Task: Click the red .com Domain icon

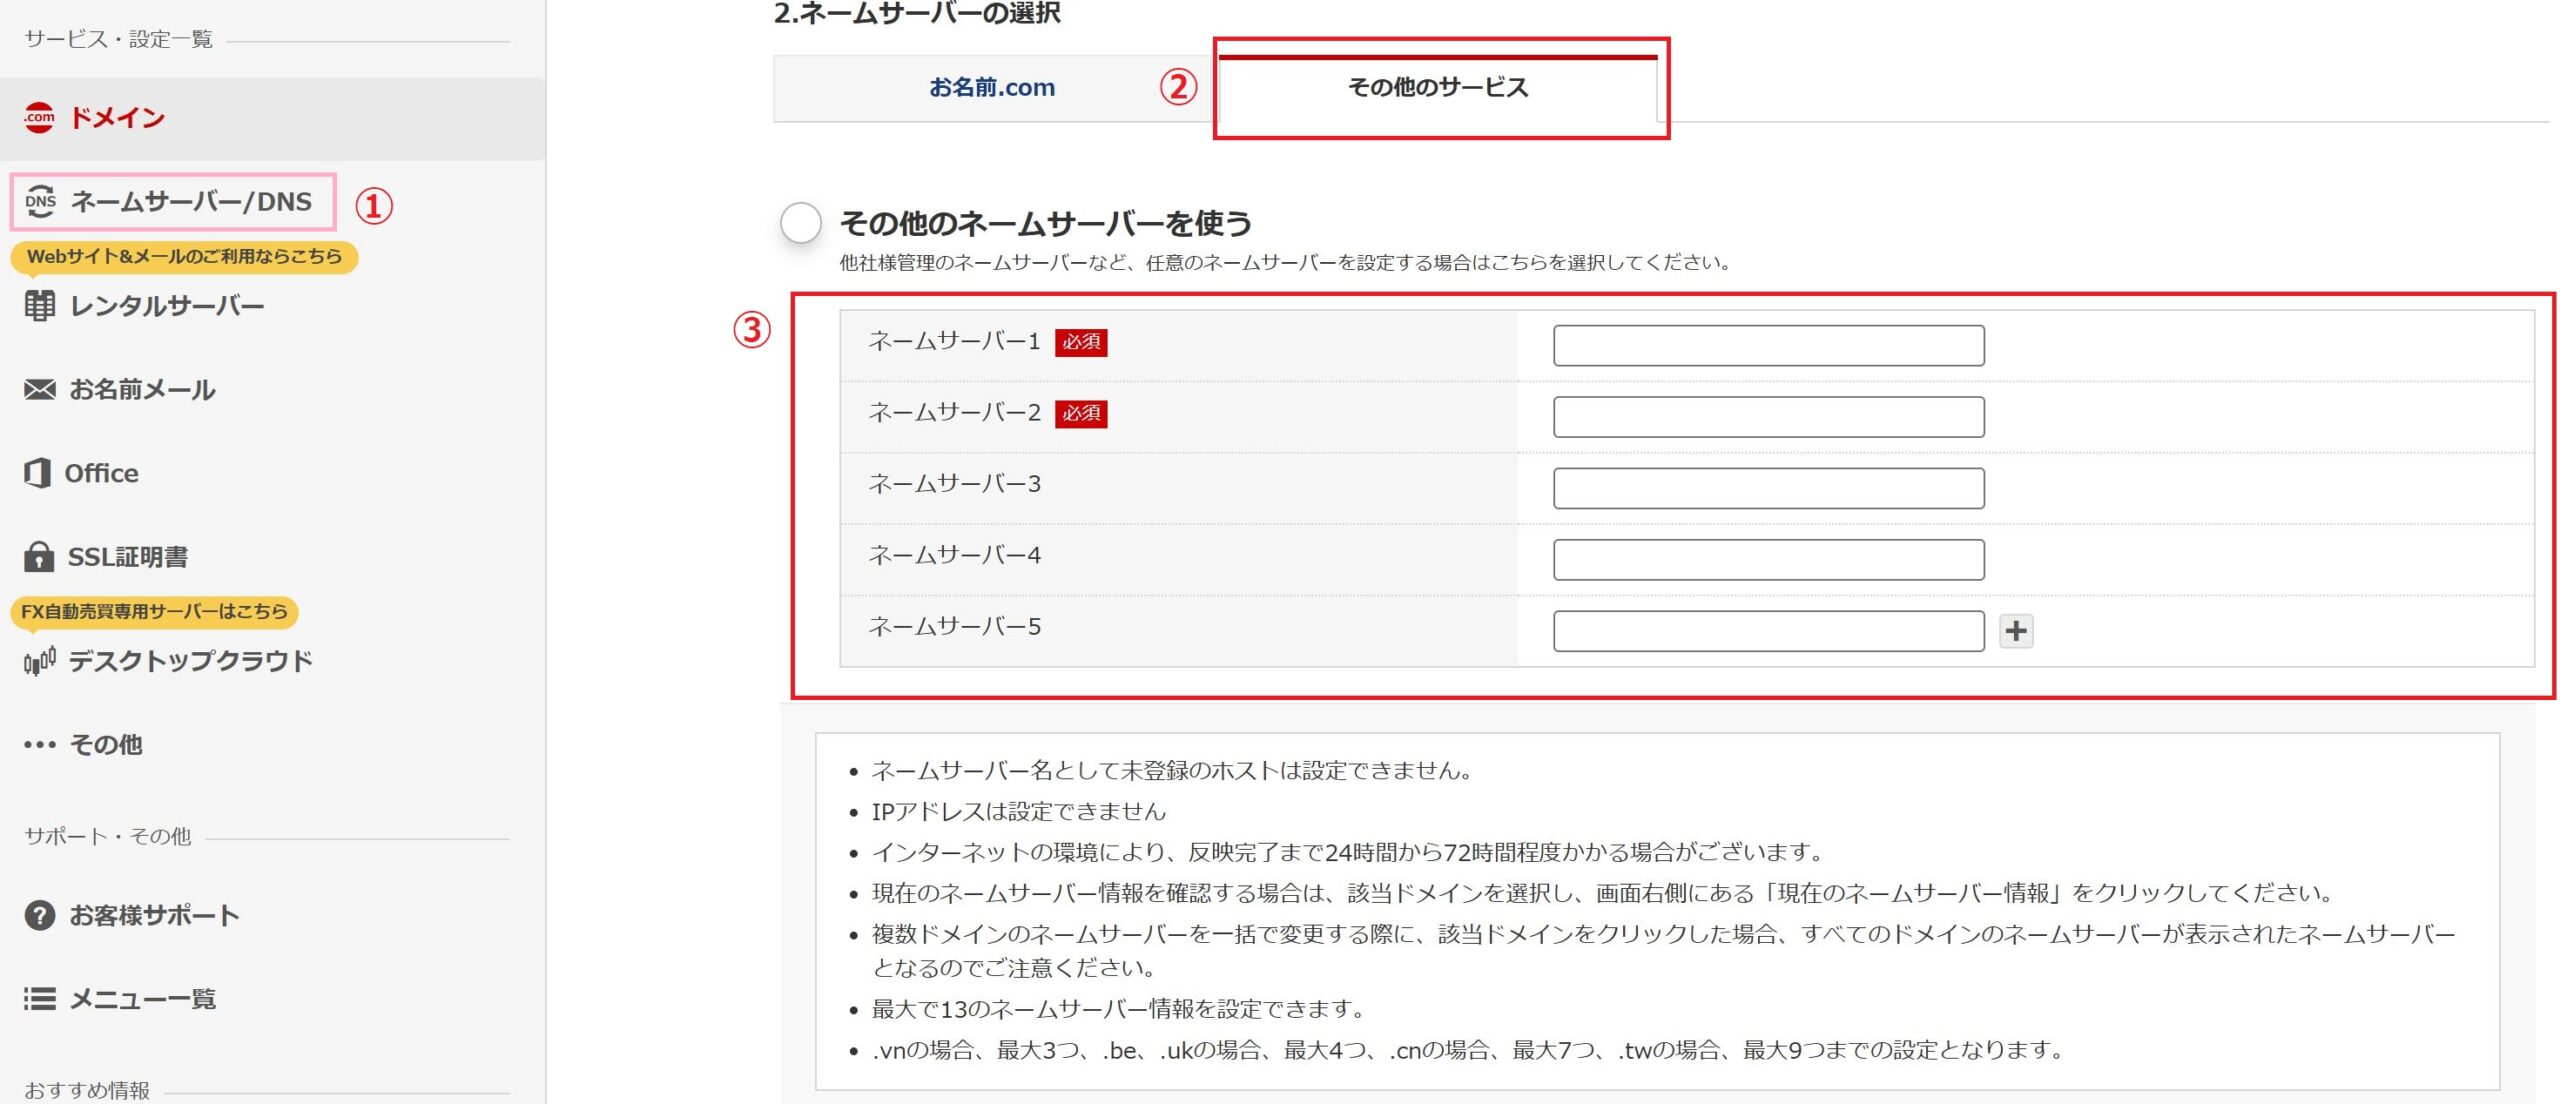Action: (x=40, y=118)
